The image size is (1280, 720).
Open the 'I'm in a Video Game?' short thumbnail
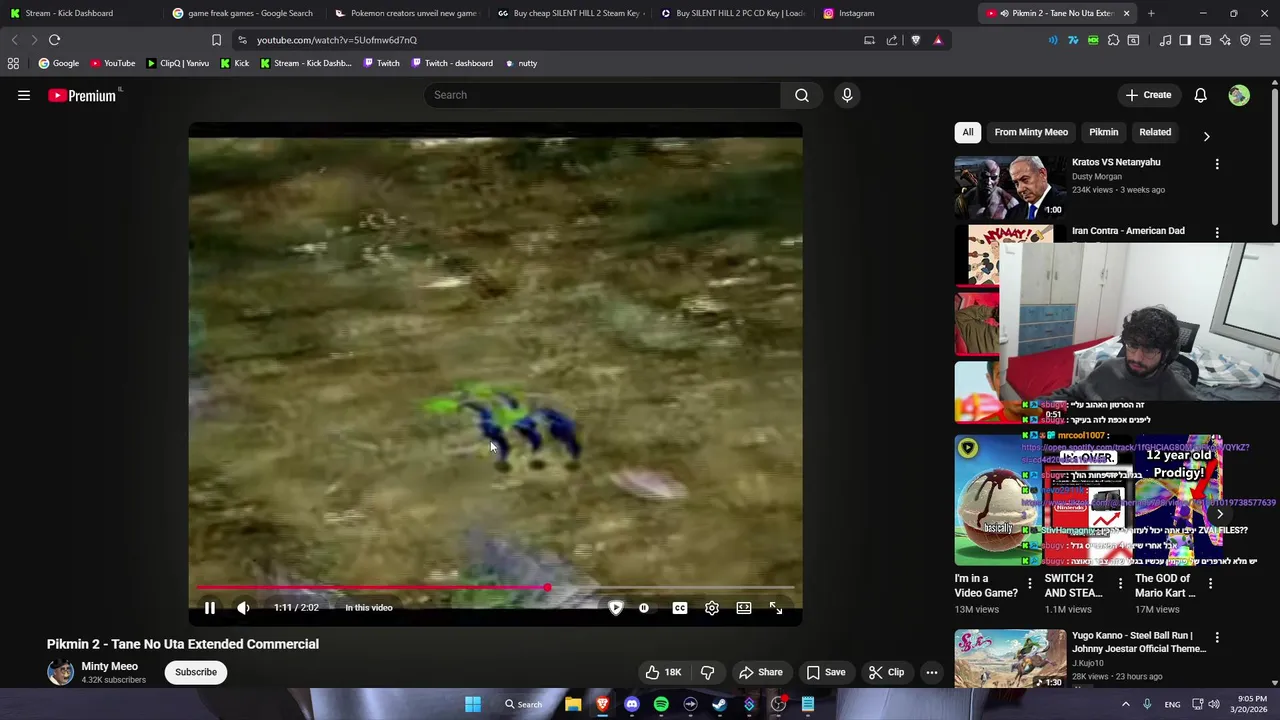(997, 500)
